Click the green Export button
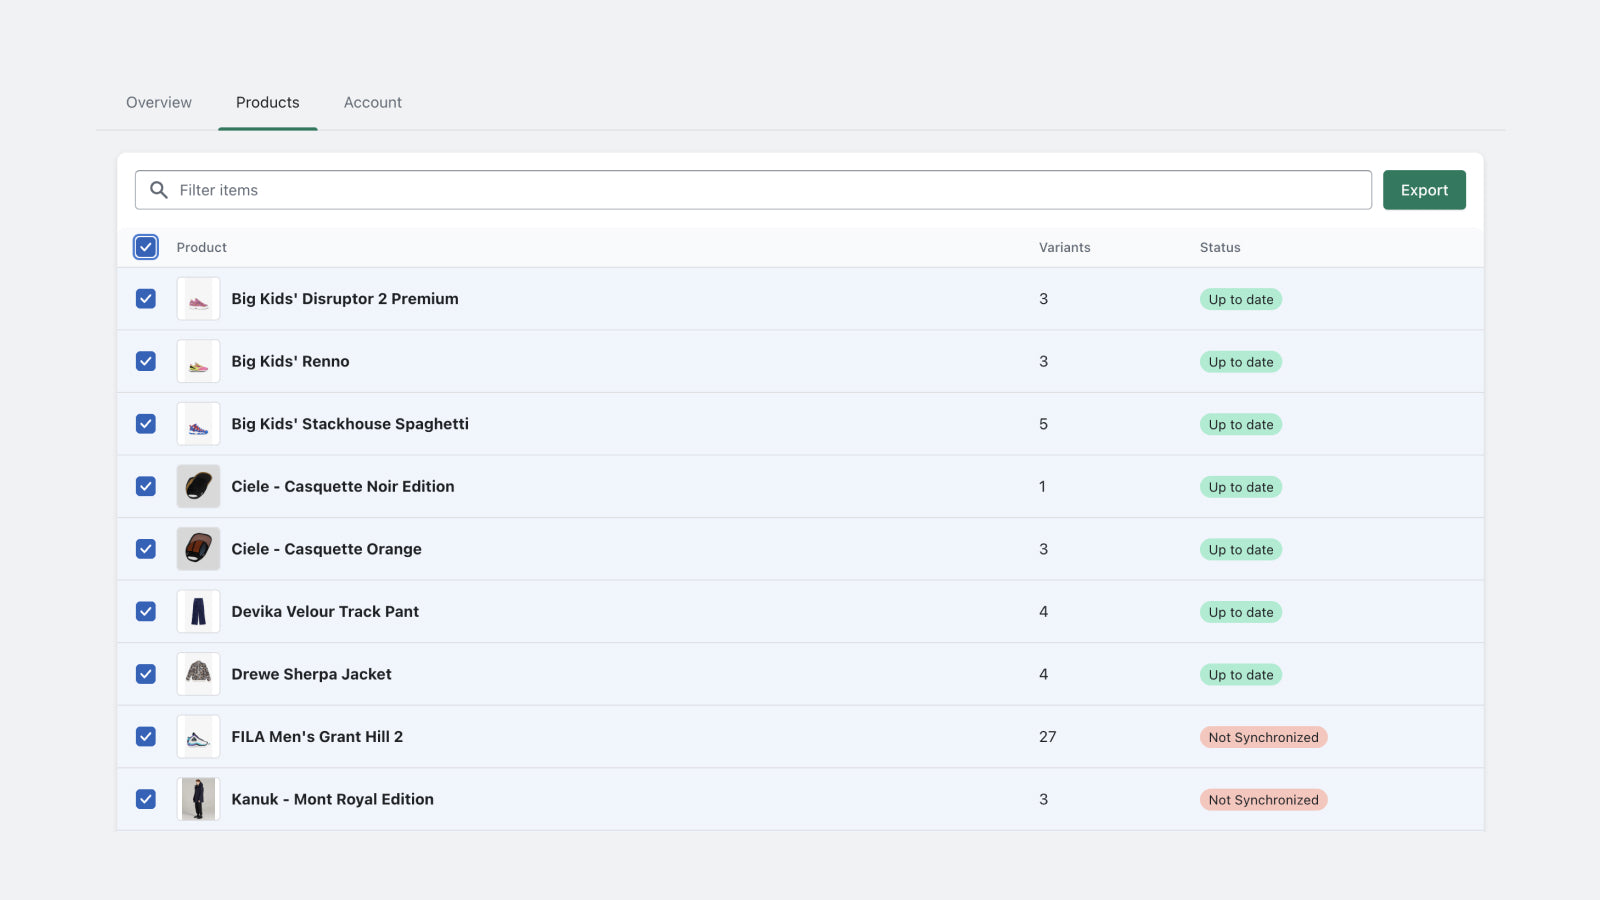 pos(1424,190)
